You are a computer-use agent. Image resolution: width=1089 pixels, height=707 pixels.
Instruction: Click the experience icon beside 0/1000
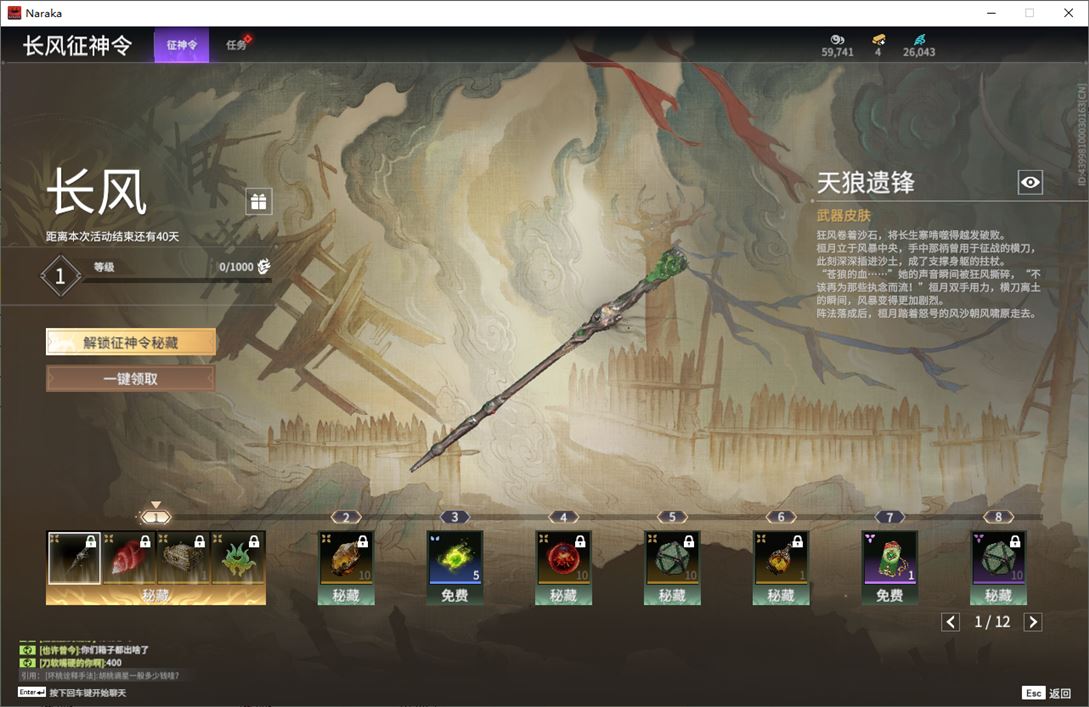(x=264, y=266)
